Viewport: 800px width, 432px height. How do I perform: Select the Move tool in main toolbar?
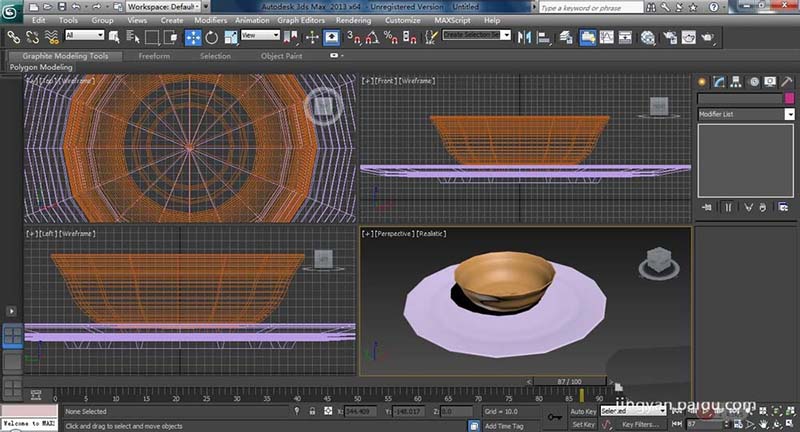pyautogui.click(x=193, y=37)
